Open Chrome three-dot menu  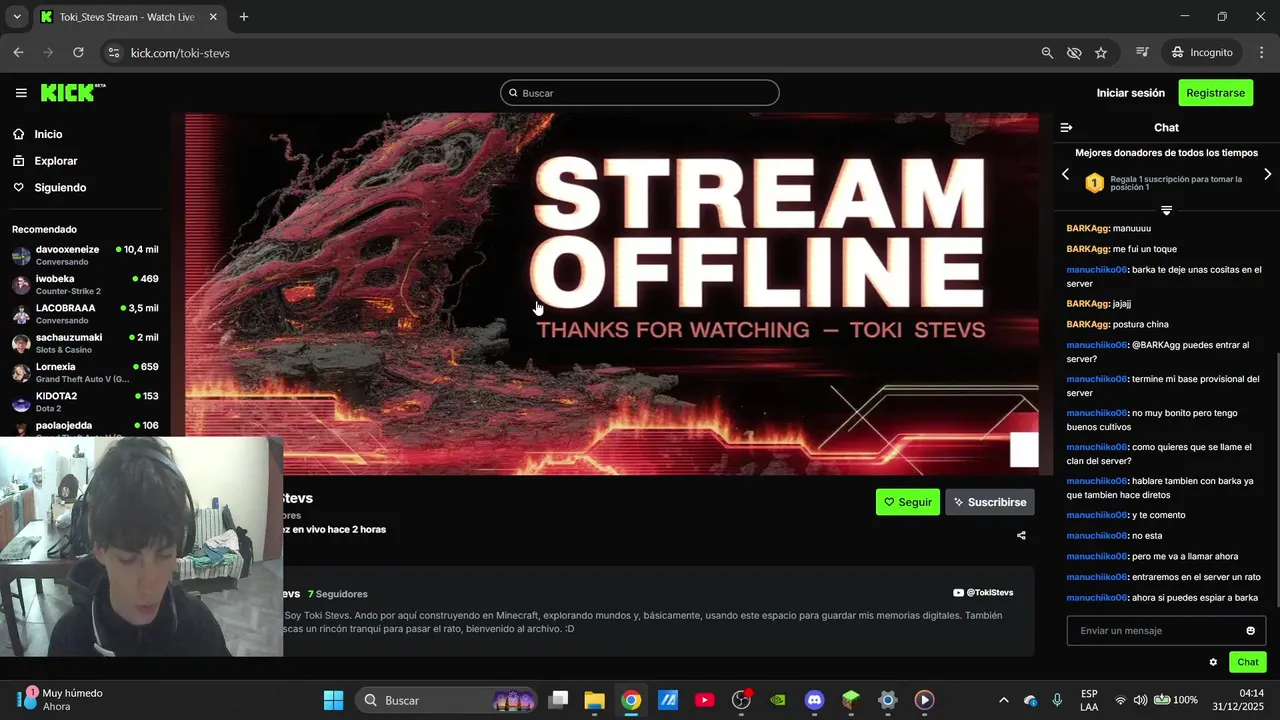click(1260, 52)
